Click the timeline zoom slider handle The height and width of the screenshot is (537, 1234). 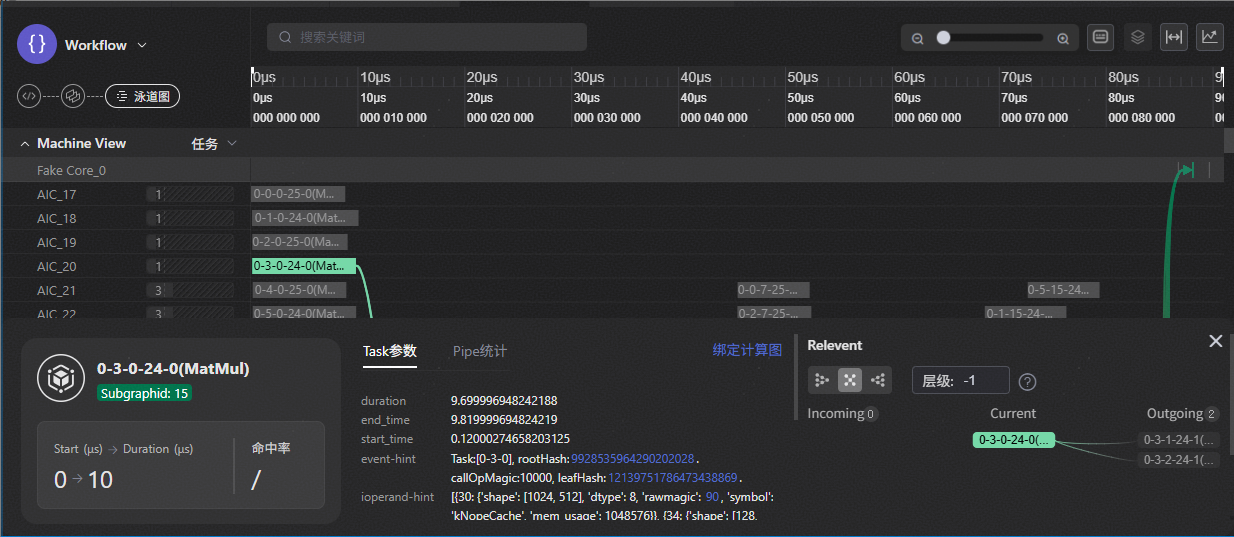pos(943,38)
